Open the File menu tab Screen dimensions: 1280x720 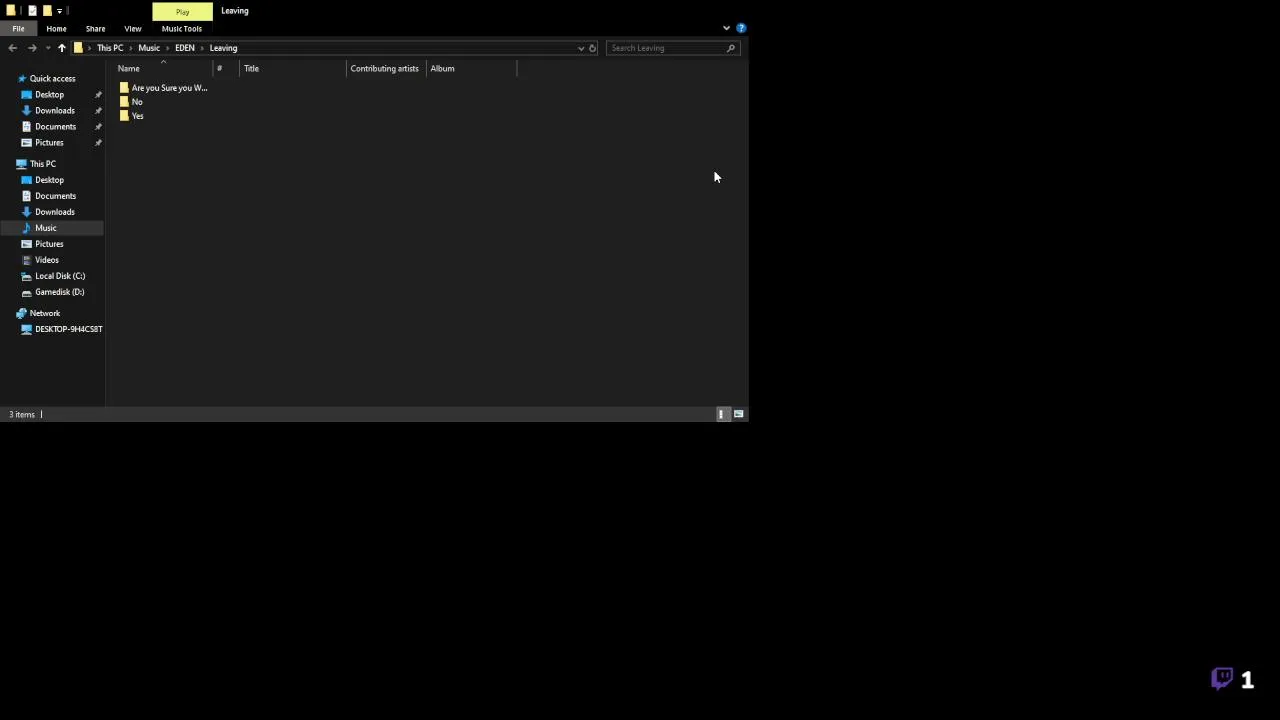click(18, 28)
